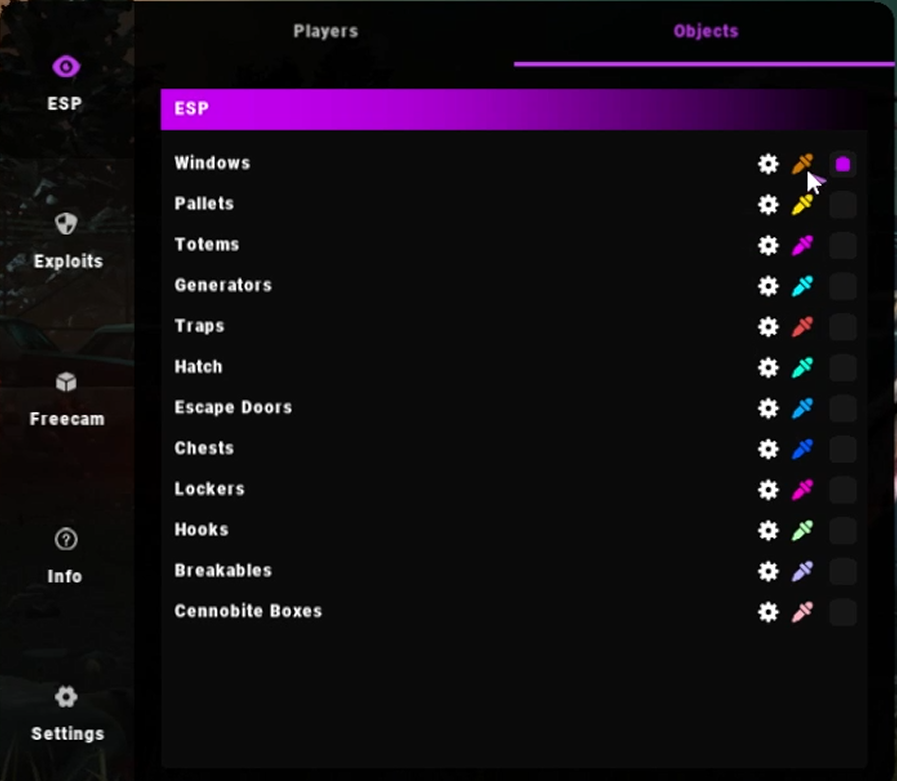Open the Settings section in sidebar
This screenshot has width=897, height=781.
67,713
